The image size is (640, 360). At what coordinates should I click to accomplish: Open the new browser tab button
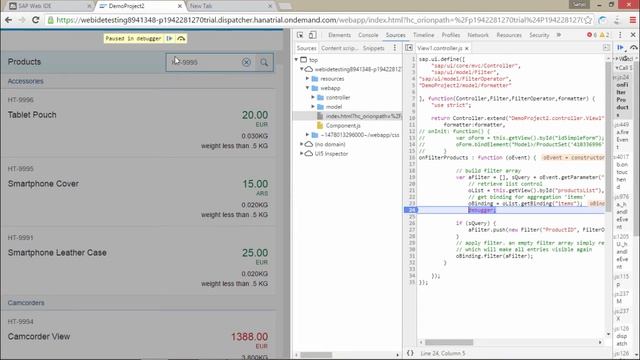(284, 6)
